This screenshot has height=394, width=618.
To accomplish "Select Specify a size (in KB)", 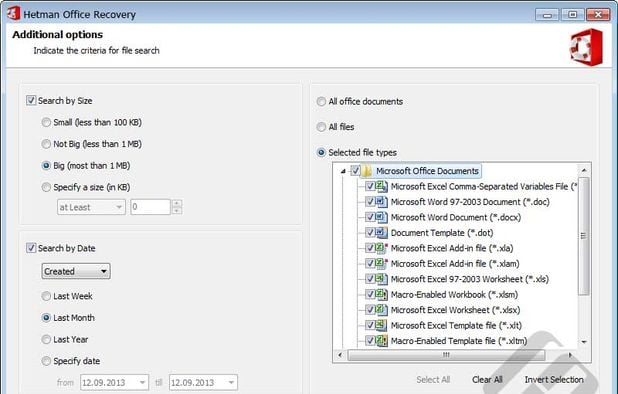I will (x=46, y=187).
